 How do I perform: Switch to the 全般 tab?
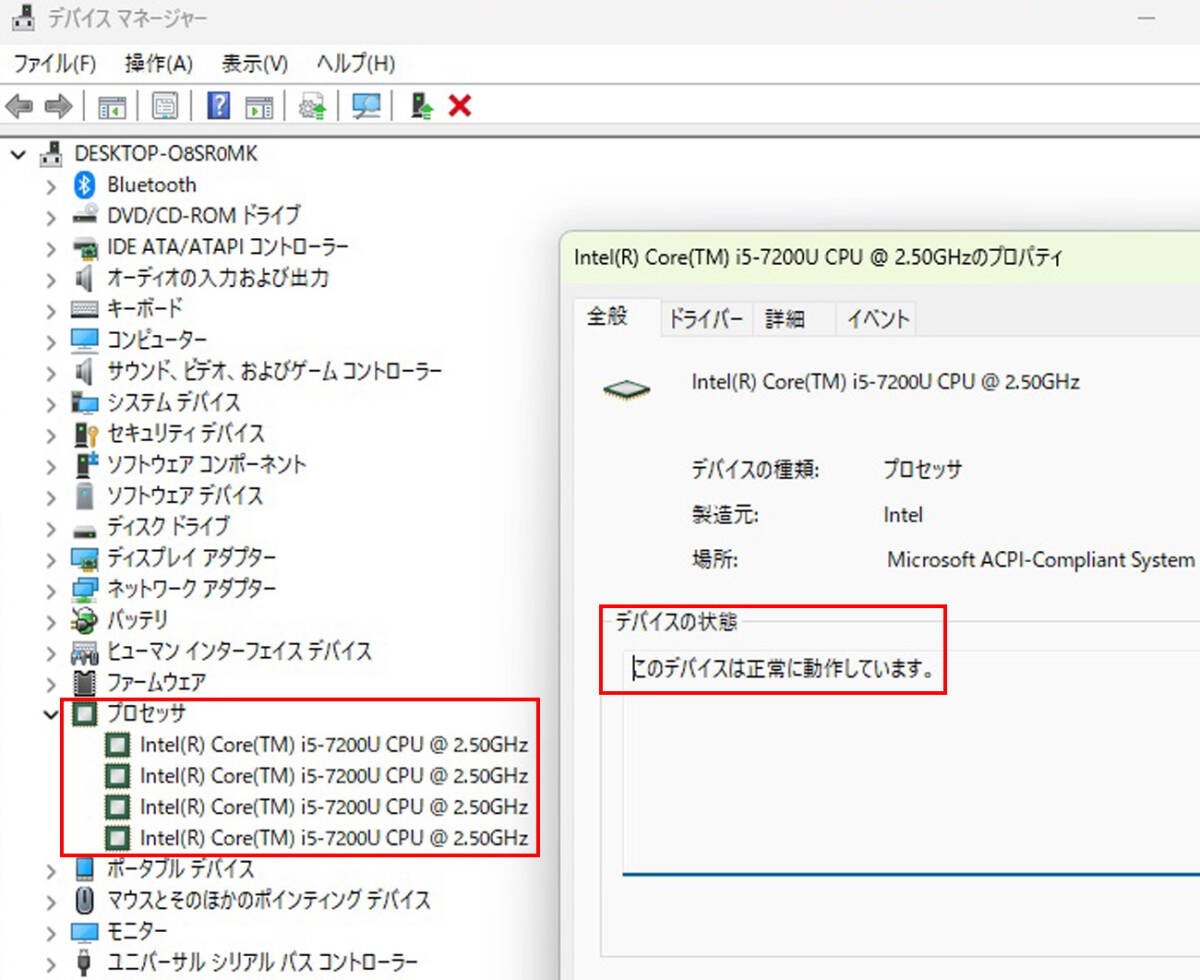point(617,317)
